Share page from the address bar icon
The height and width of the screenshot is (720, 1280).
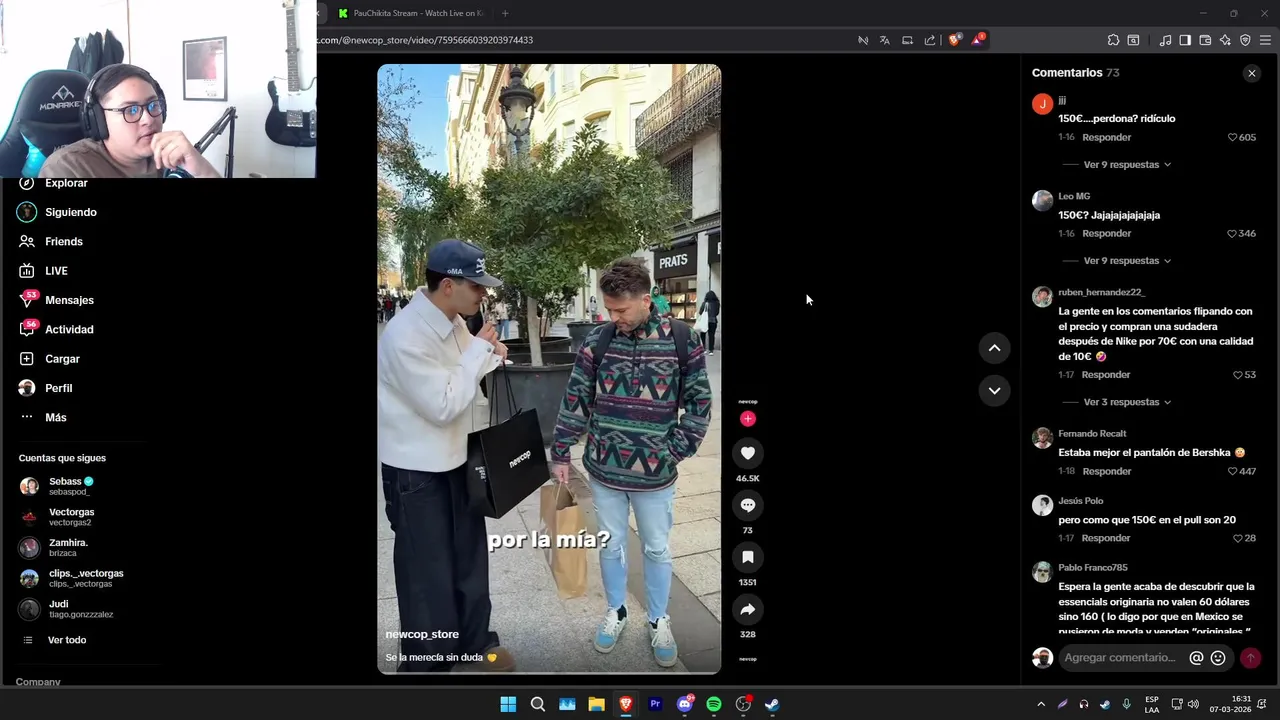coord(930,40)
